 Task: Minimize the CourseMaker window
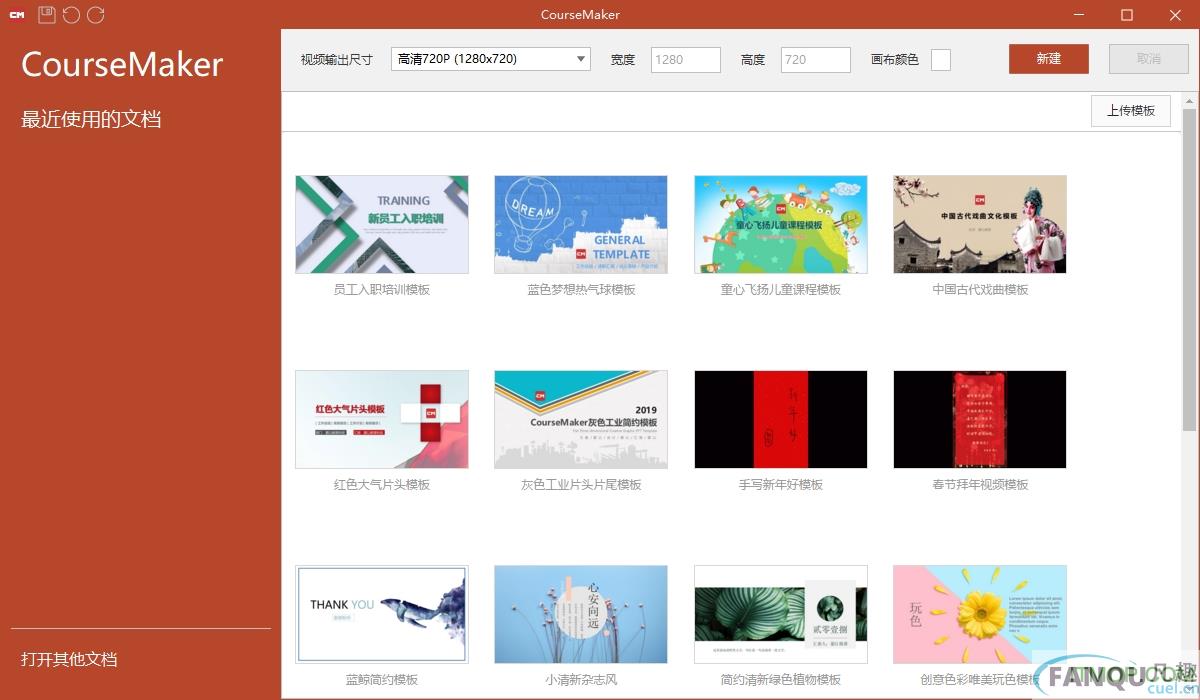(1079, 15)
